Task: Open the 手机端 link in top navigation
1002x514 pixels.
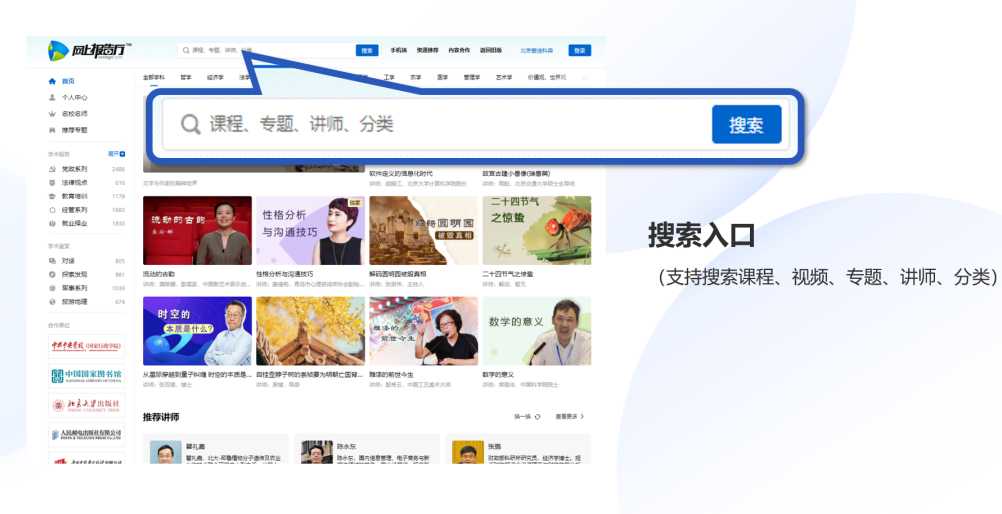Action: click(x=398, y=50)
